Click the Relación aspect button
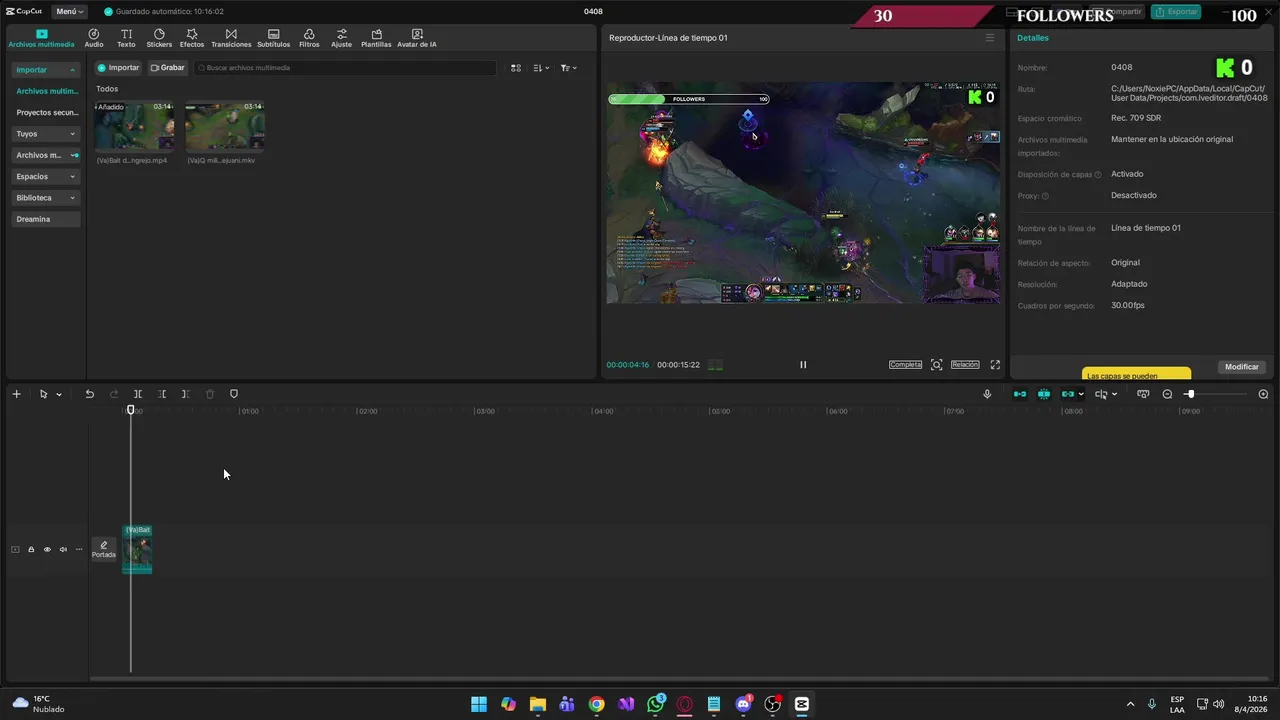Image resolution: width=1280 pixels, height=720 pixels. click(x=965, y=365)
